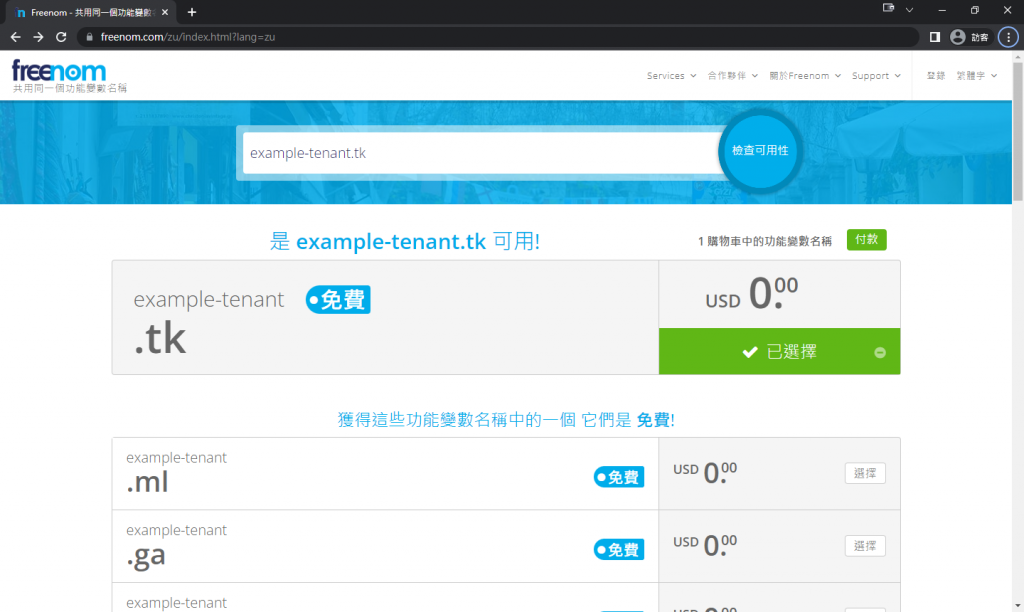
Task: Expand the 合作夥伴 menu
Action: [733, 76]
